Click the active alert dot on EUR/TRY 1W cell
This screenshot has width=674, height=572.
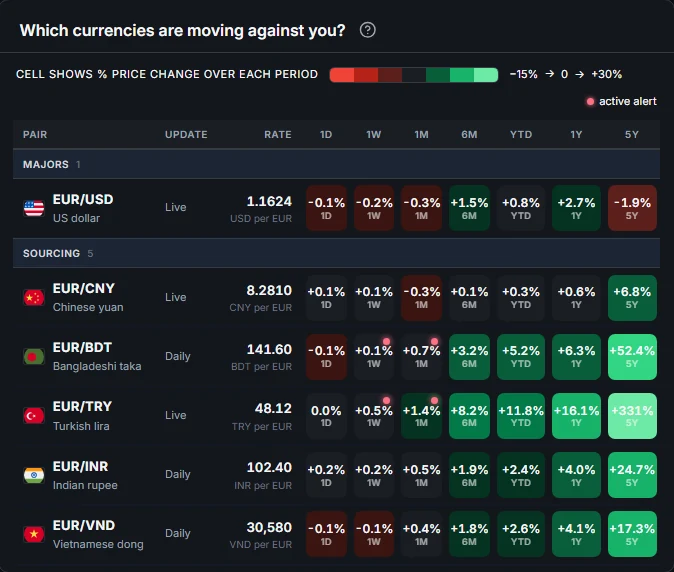pyautogui.click(x=386, y=401)
